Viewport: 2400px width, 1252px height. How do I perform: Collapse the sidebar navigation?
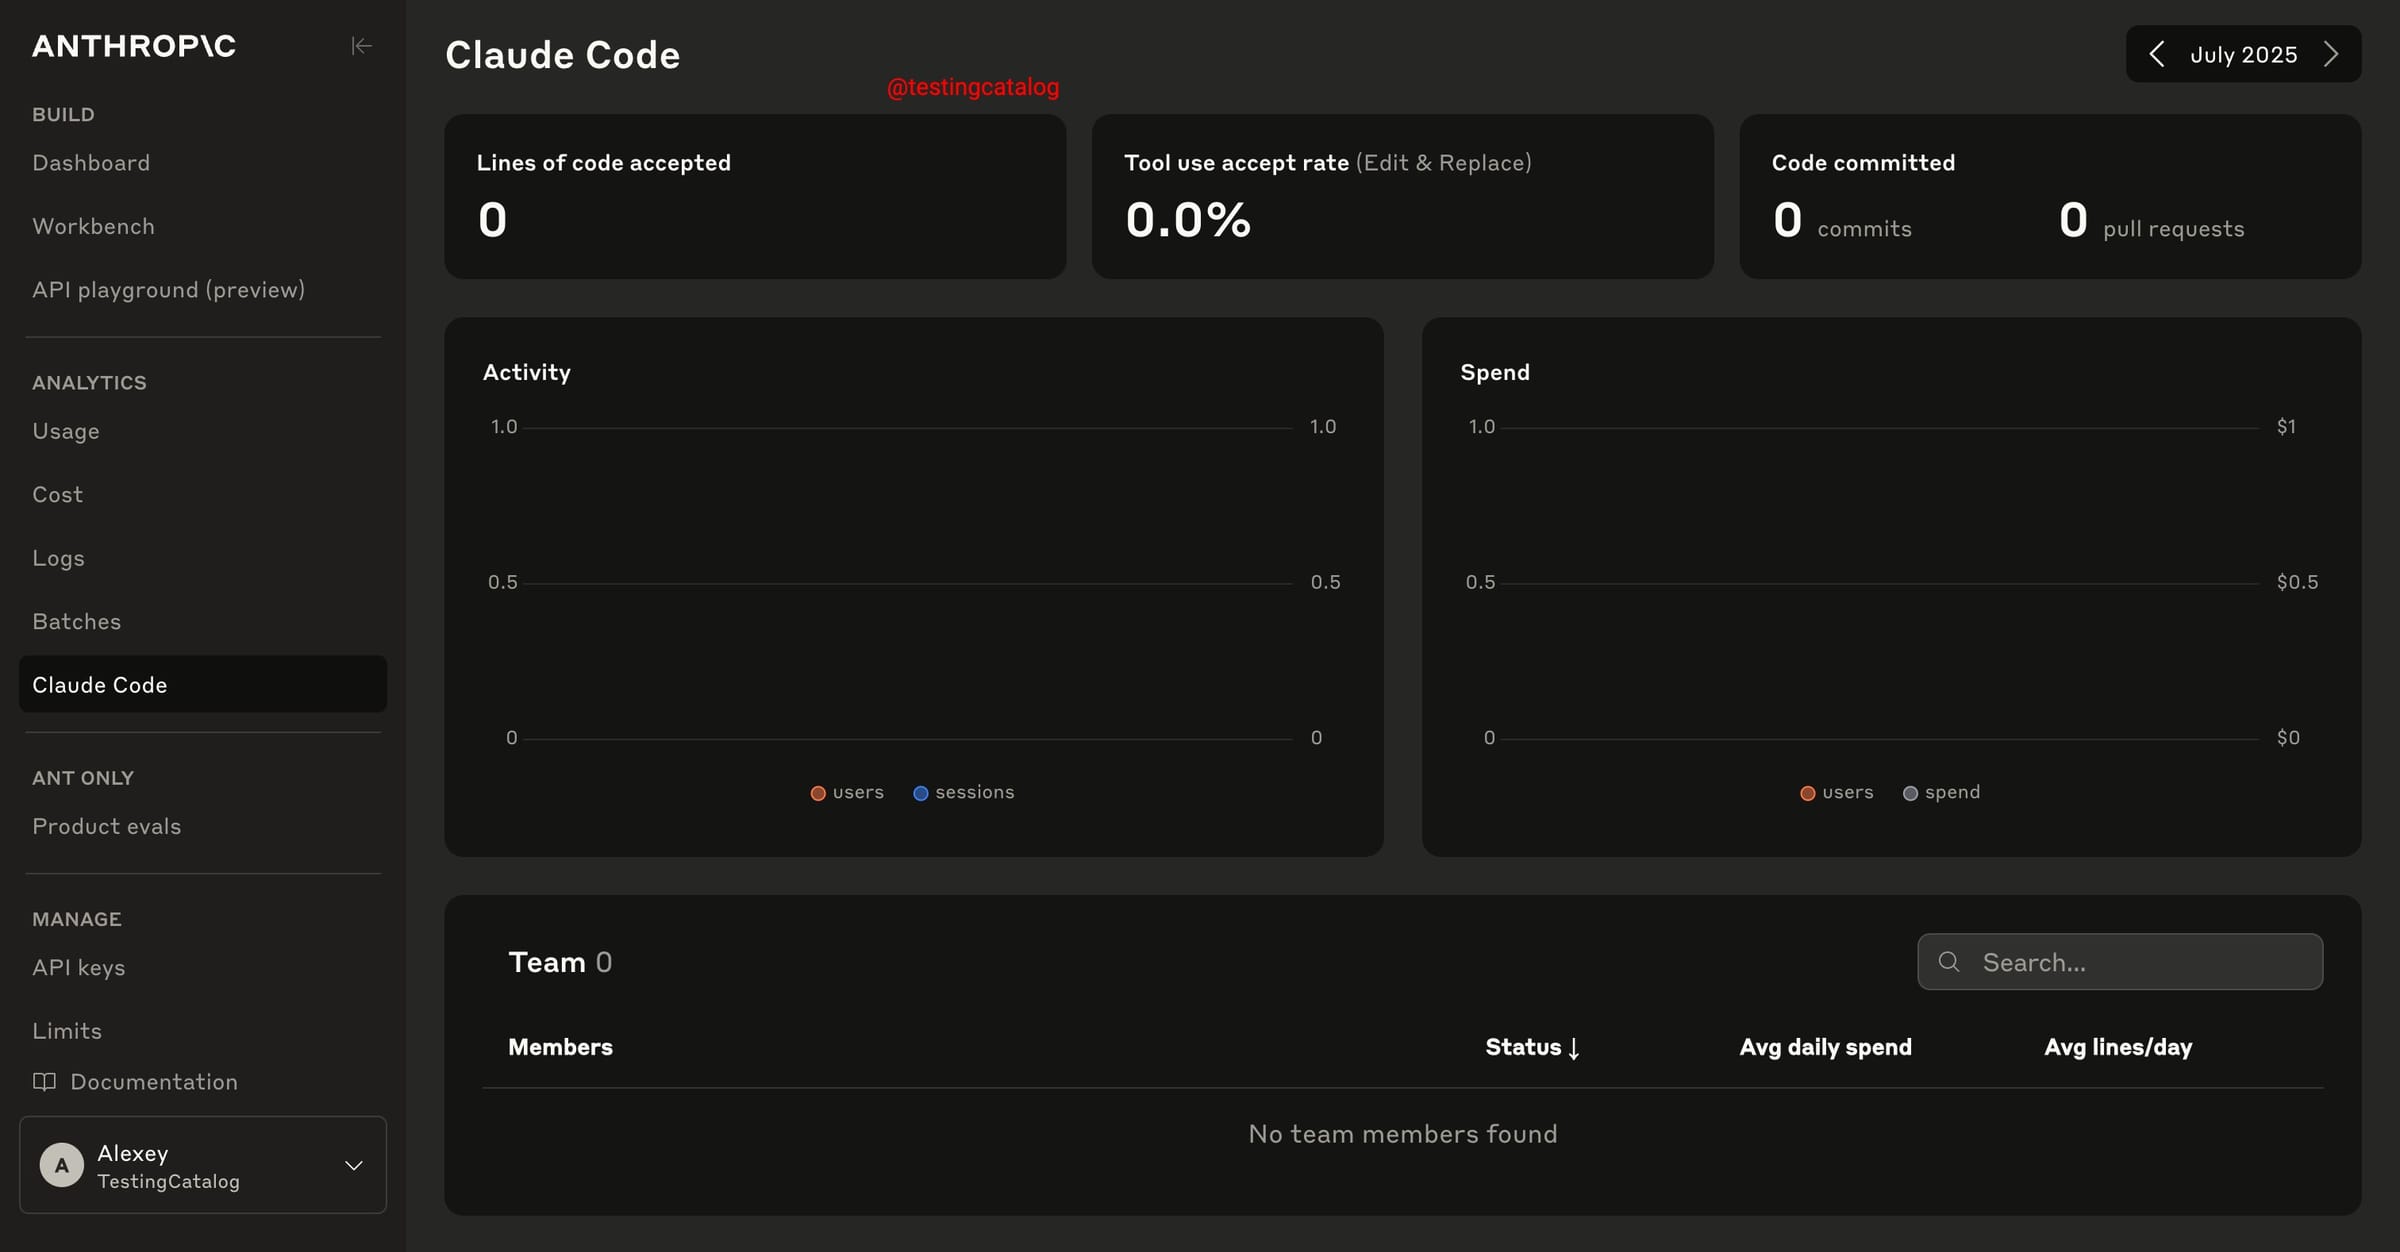pos(361,46)
